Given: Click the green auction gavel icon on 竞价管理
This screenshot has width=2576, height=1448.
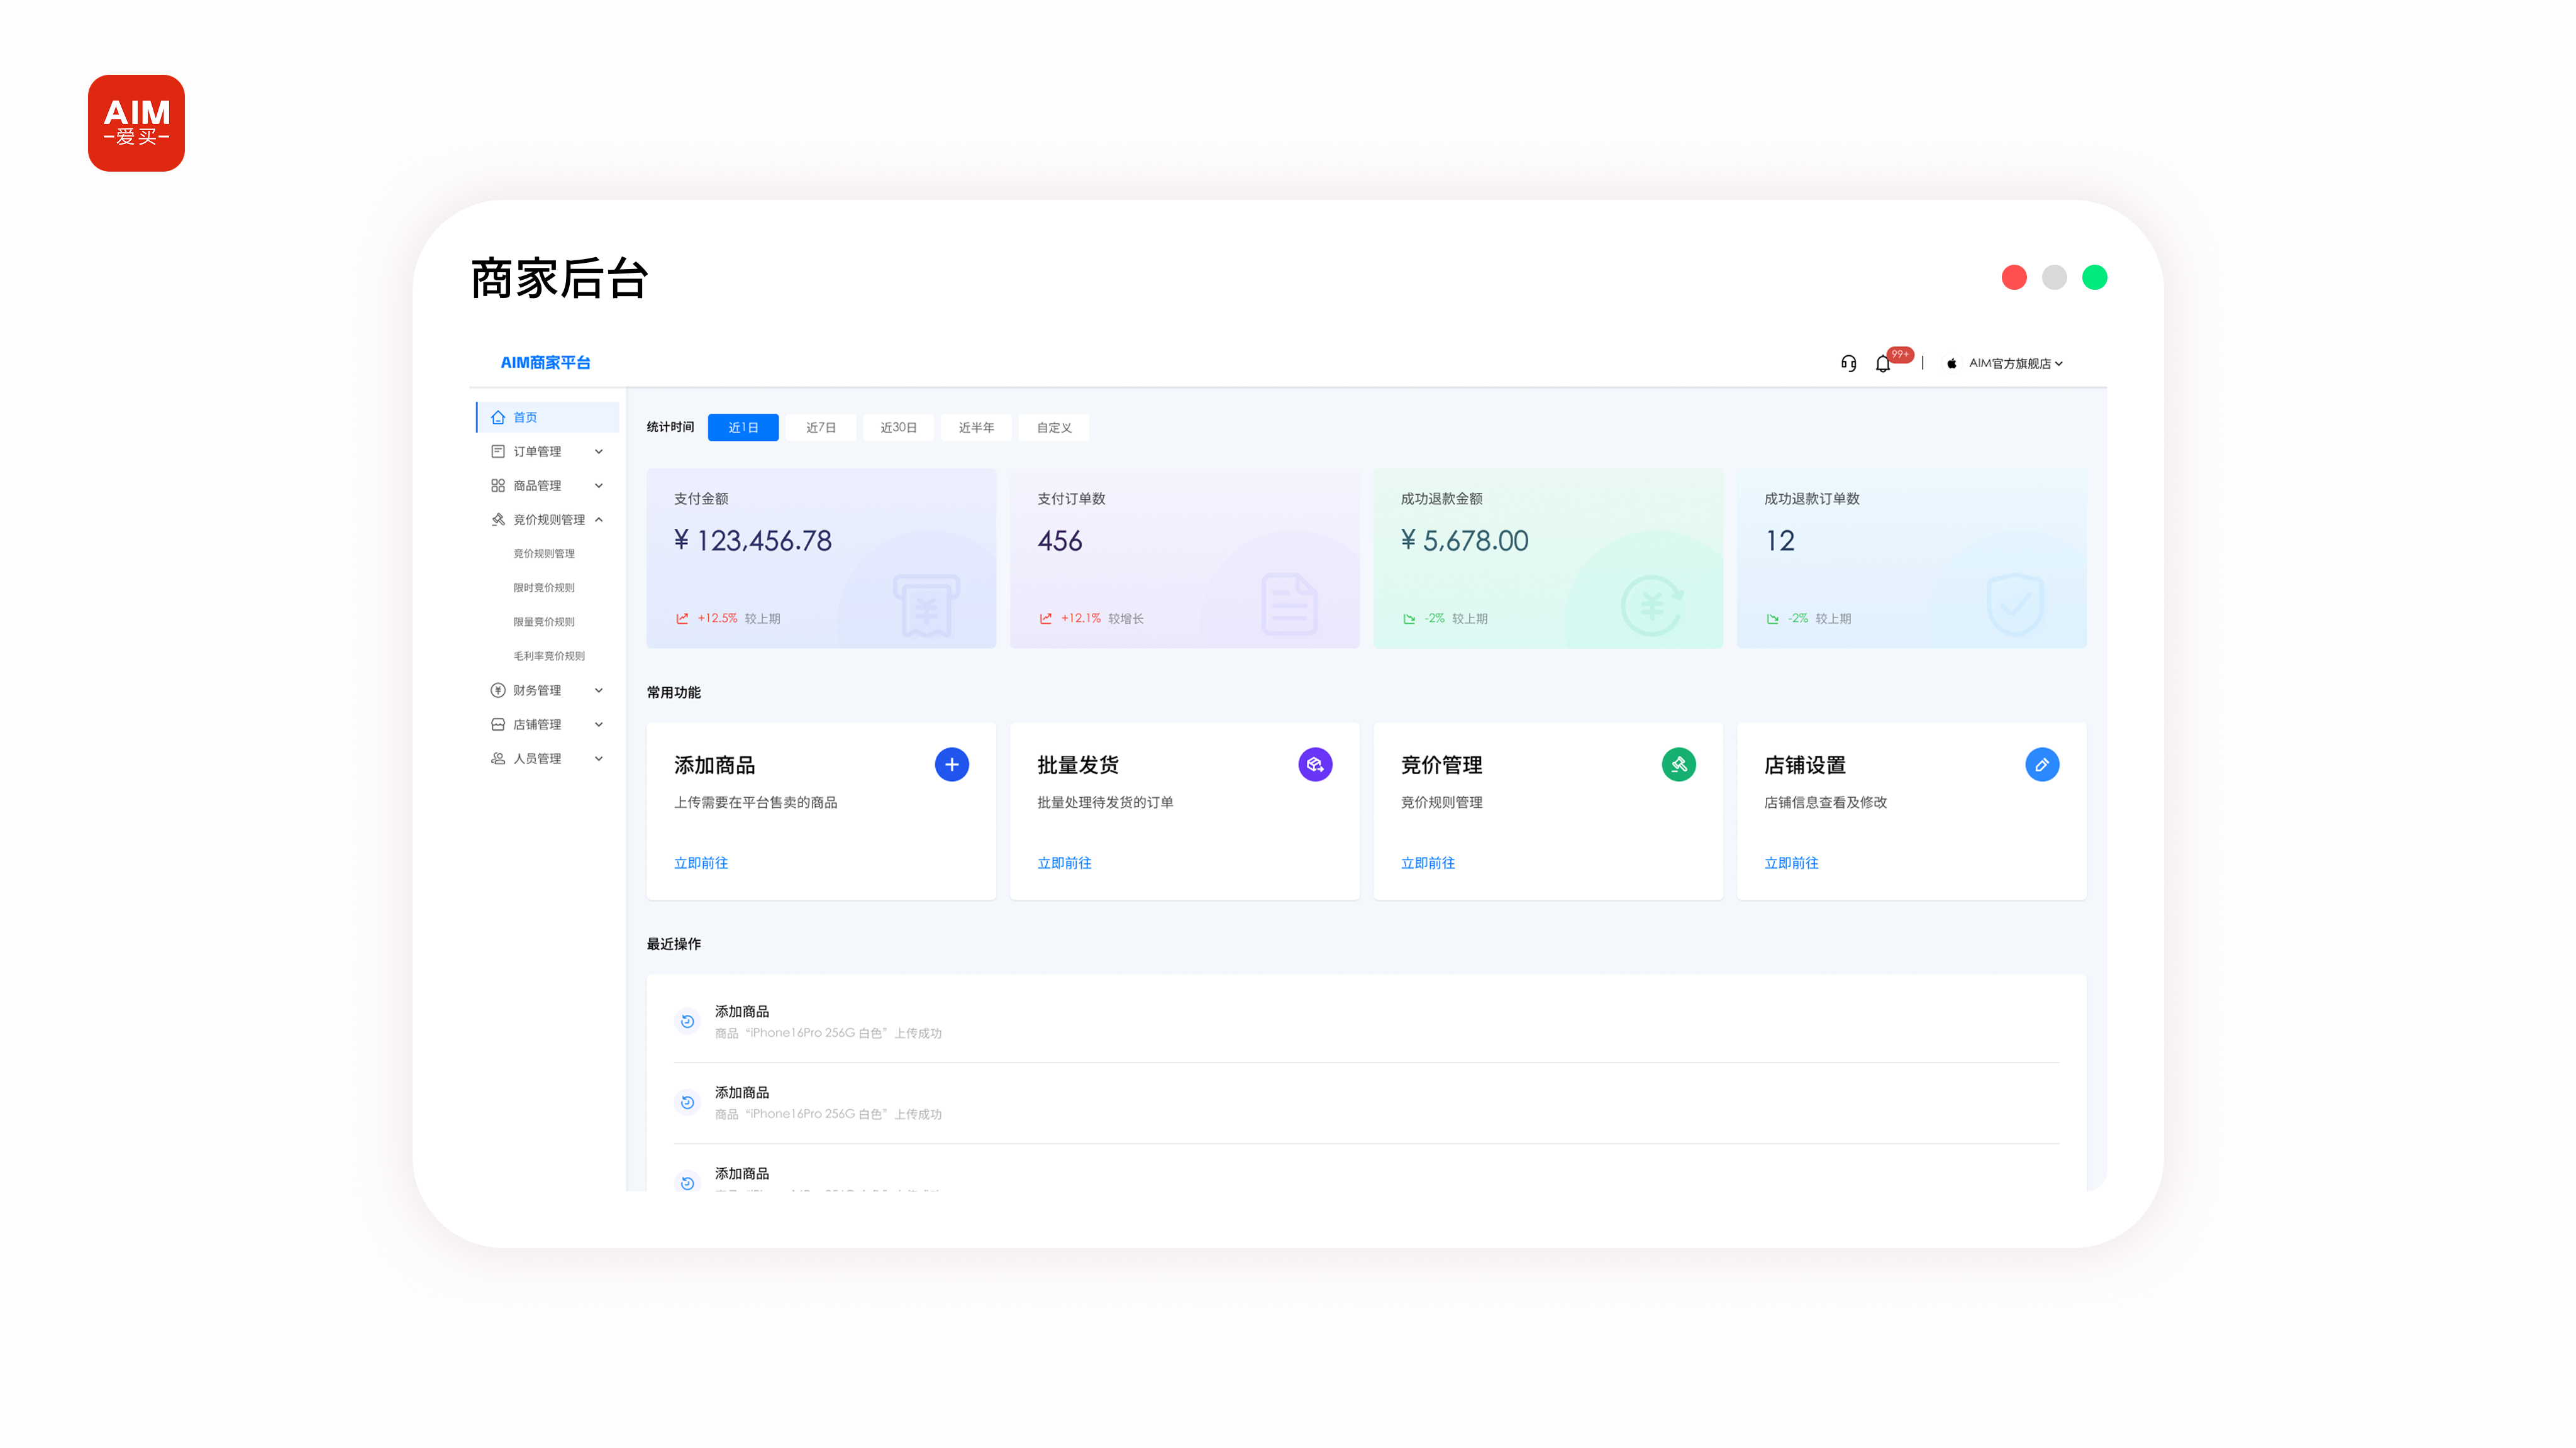Looking at the screenshot, I should 1678,764.
